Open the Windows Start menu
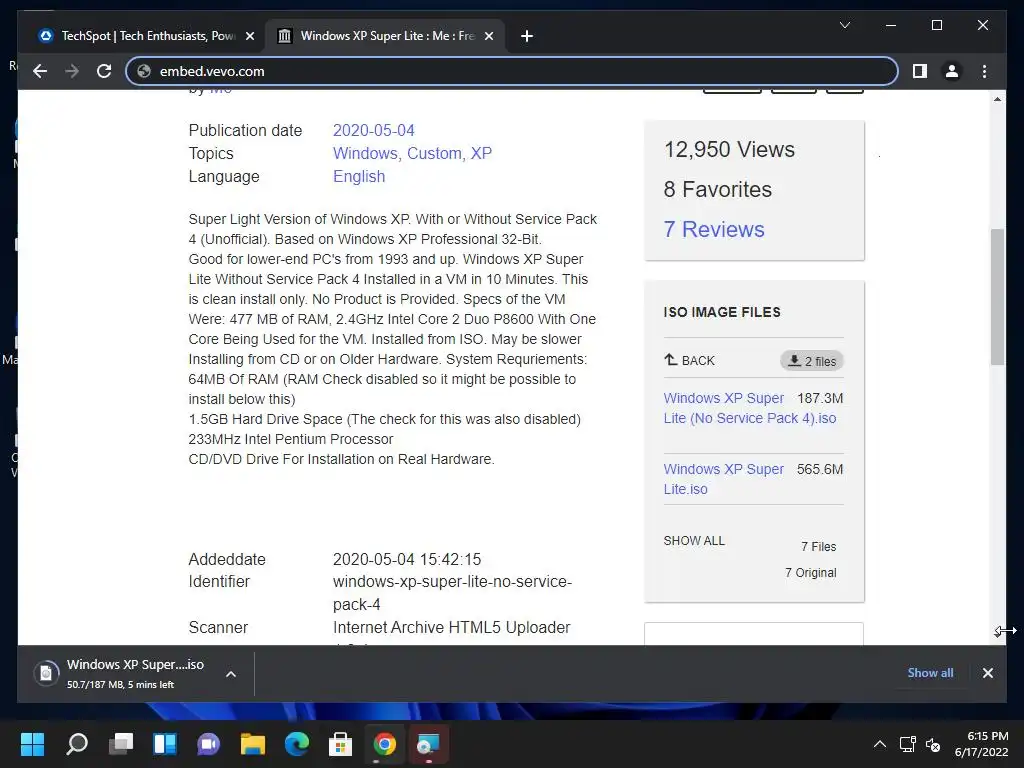1024x768 pixels. coord(33,744)
